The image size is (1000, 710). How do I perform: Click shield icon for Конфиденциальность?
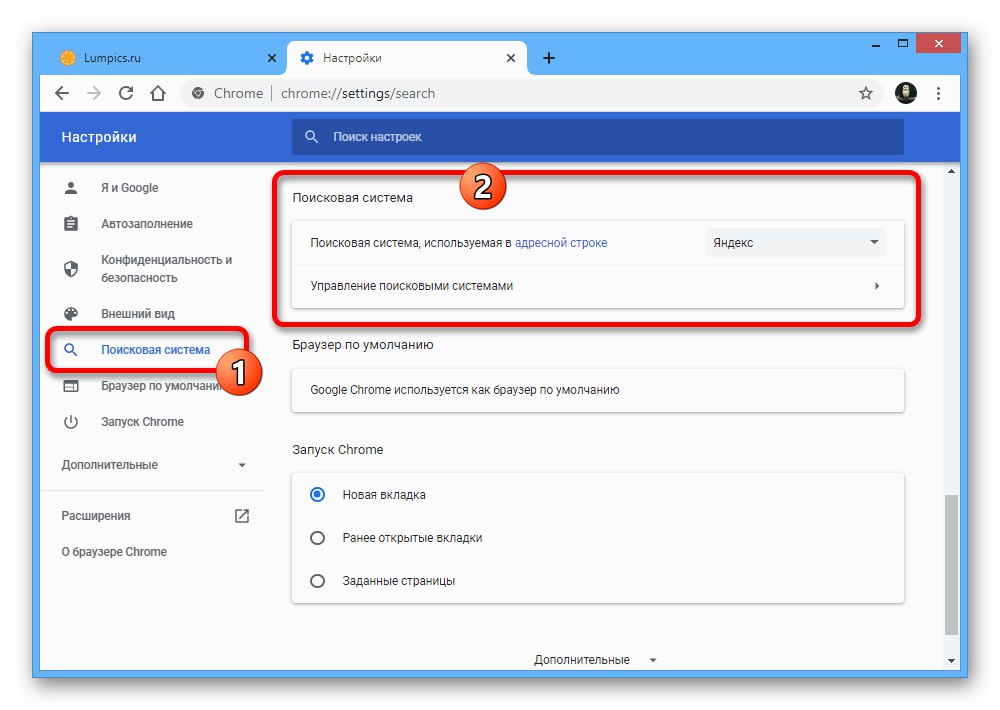pyautogui.click(x=71, y=269)
